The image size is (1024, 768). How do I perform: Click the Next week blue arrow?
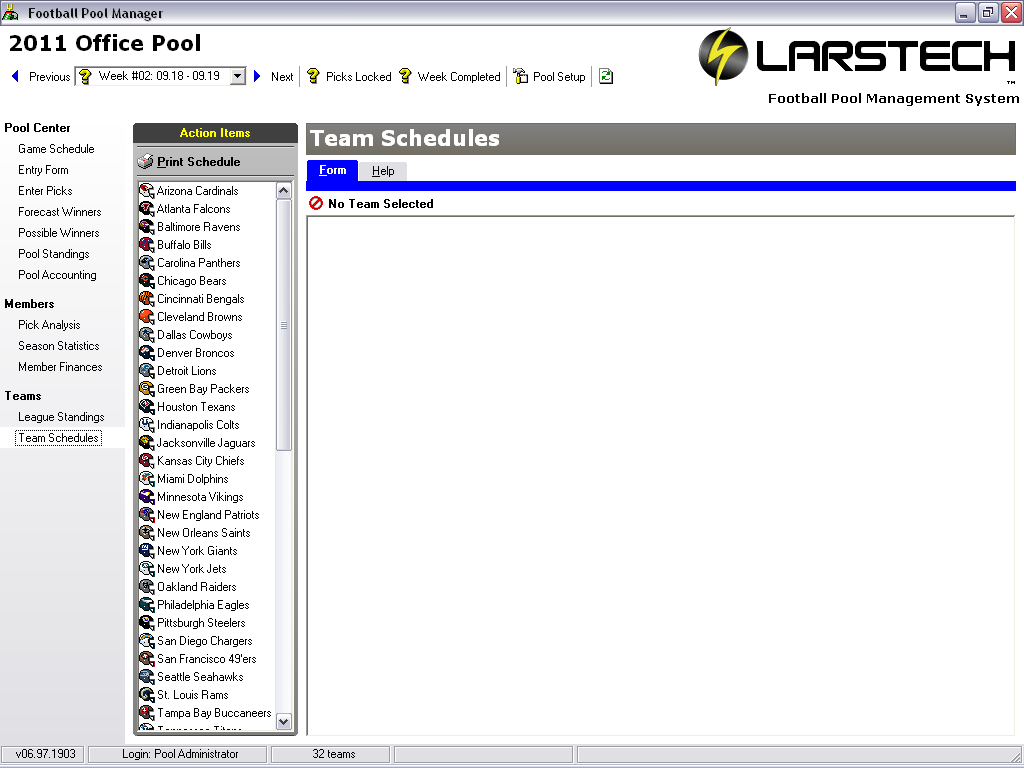tap(257, 77)
